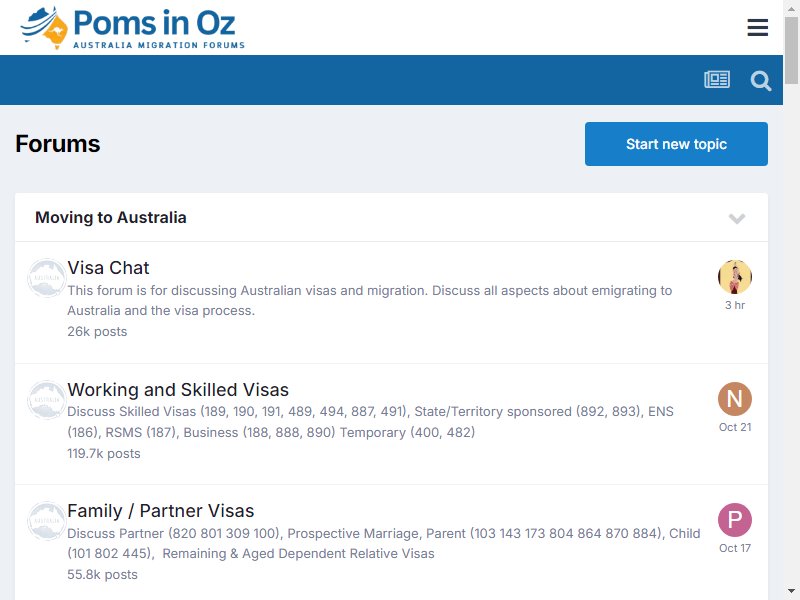Viewport: 800px width, 600px height.
Task: Open the orange N user avatar
Action: point(735,399)
